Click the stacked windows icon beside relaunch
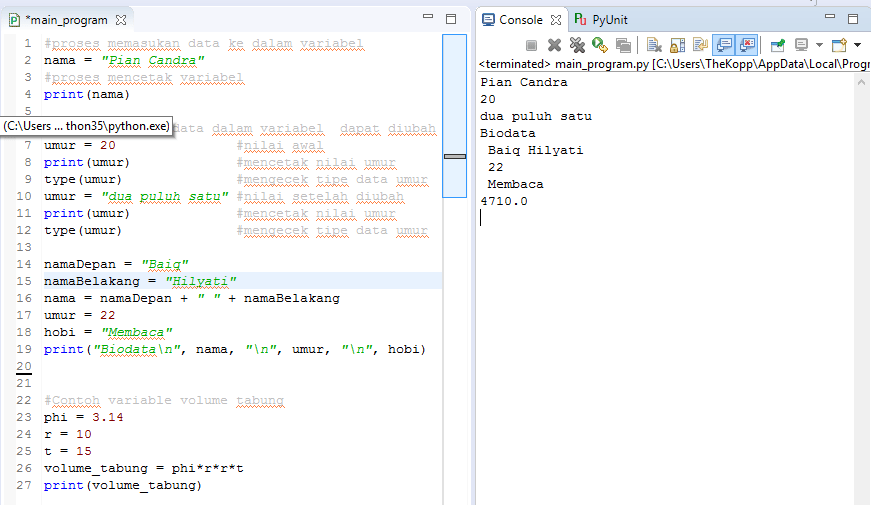 pyautogui.click(x=623, y=45)
